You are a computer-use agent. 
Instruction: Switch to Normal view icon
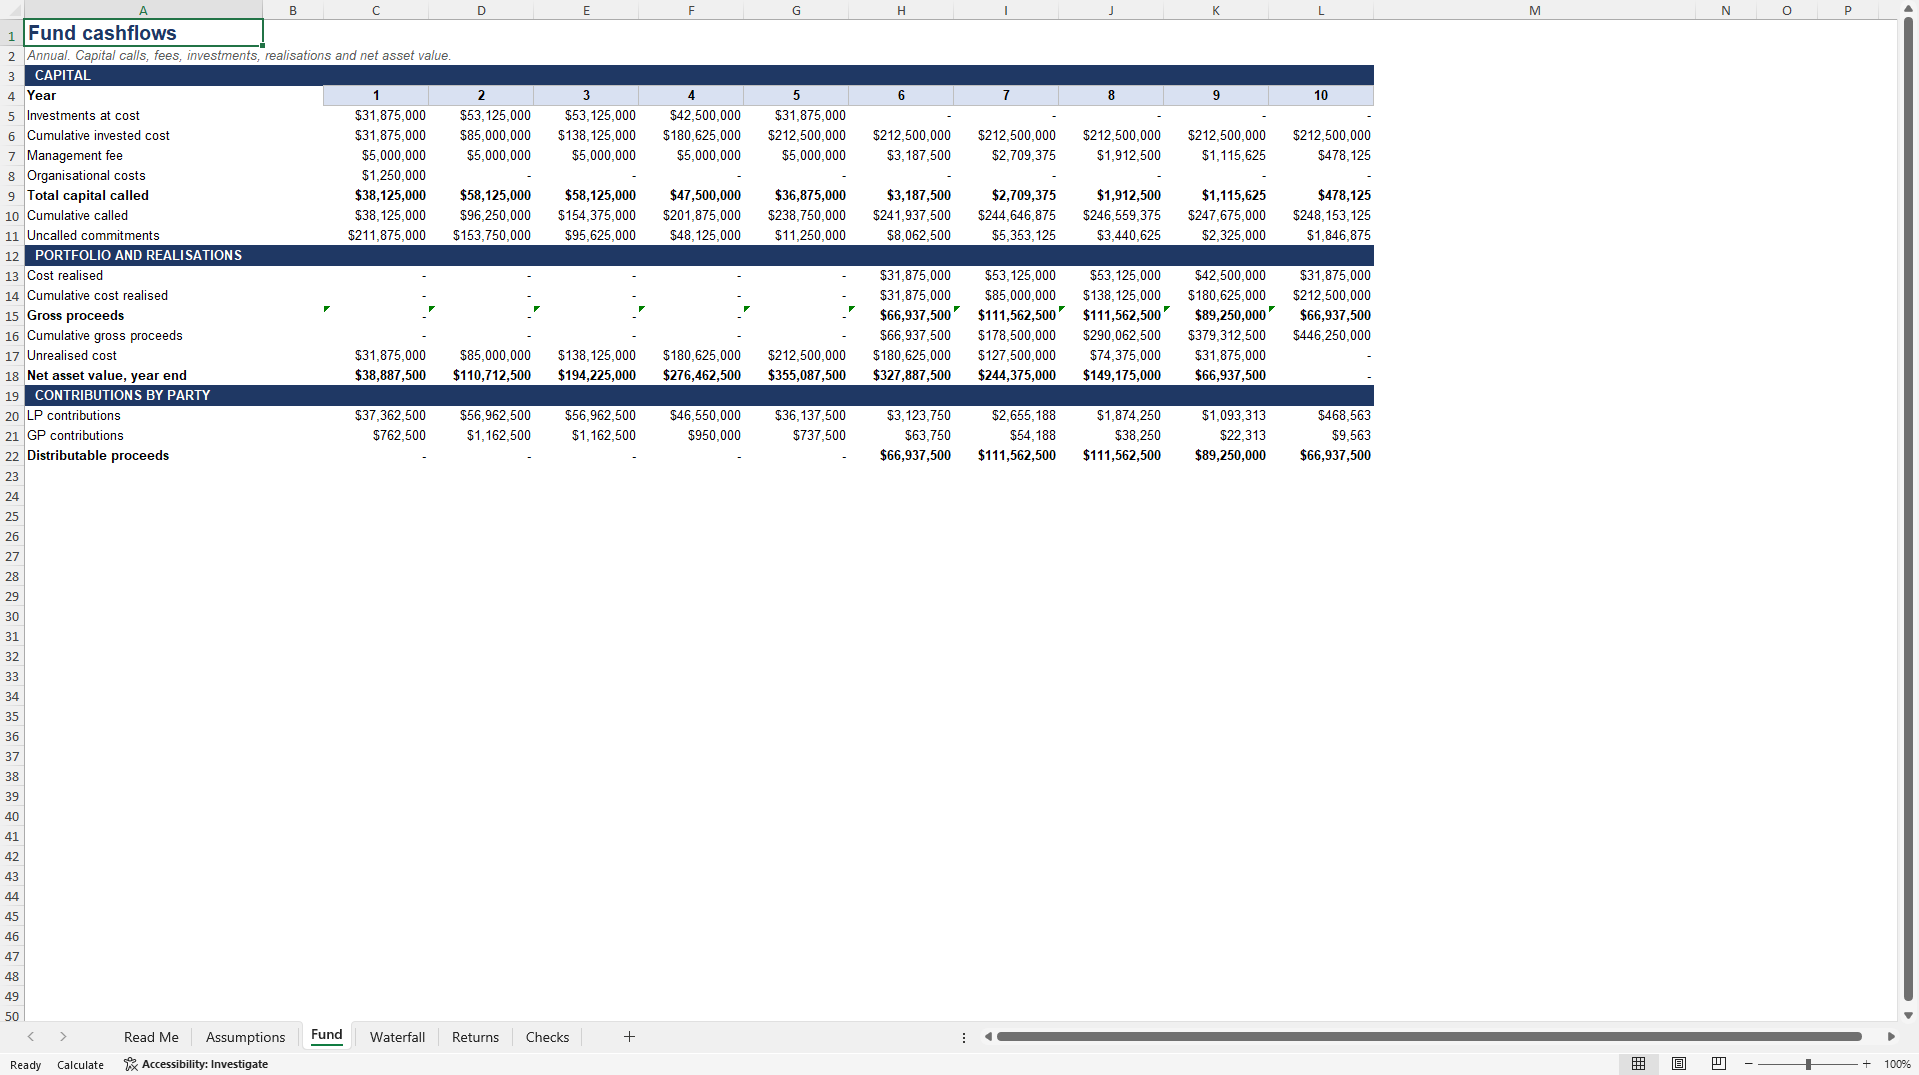pyautogui.click(x=1638, y=1064)
